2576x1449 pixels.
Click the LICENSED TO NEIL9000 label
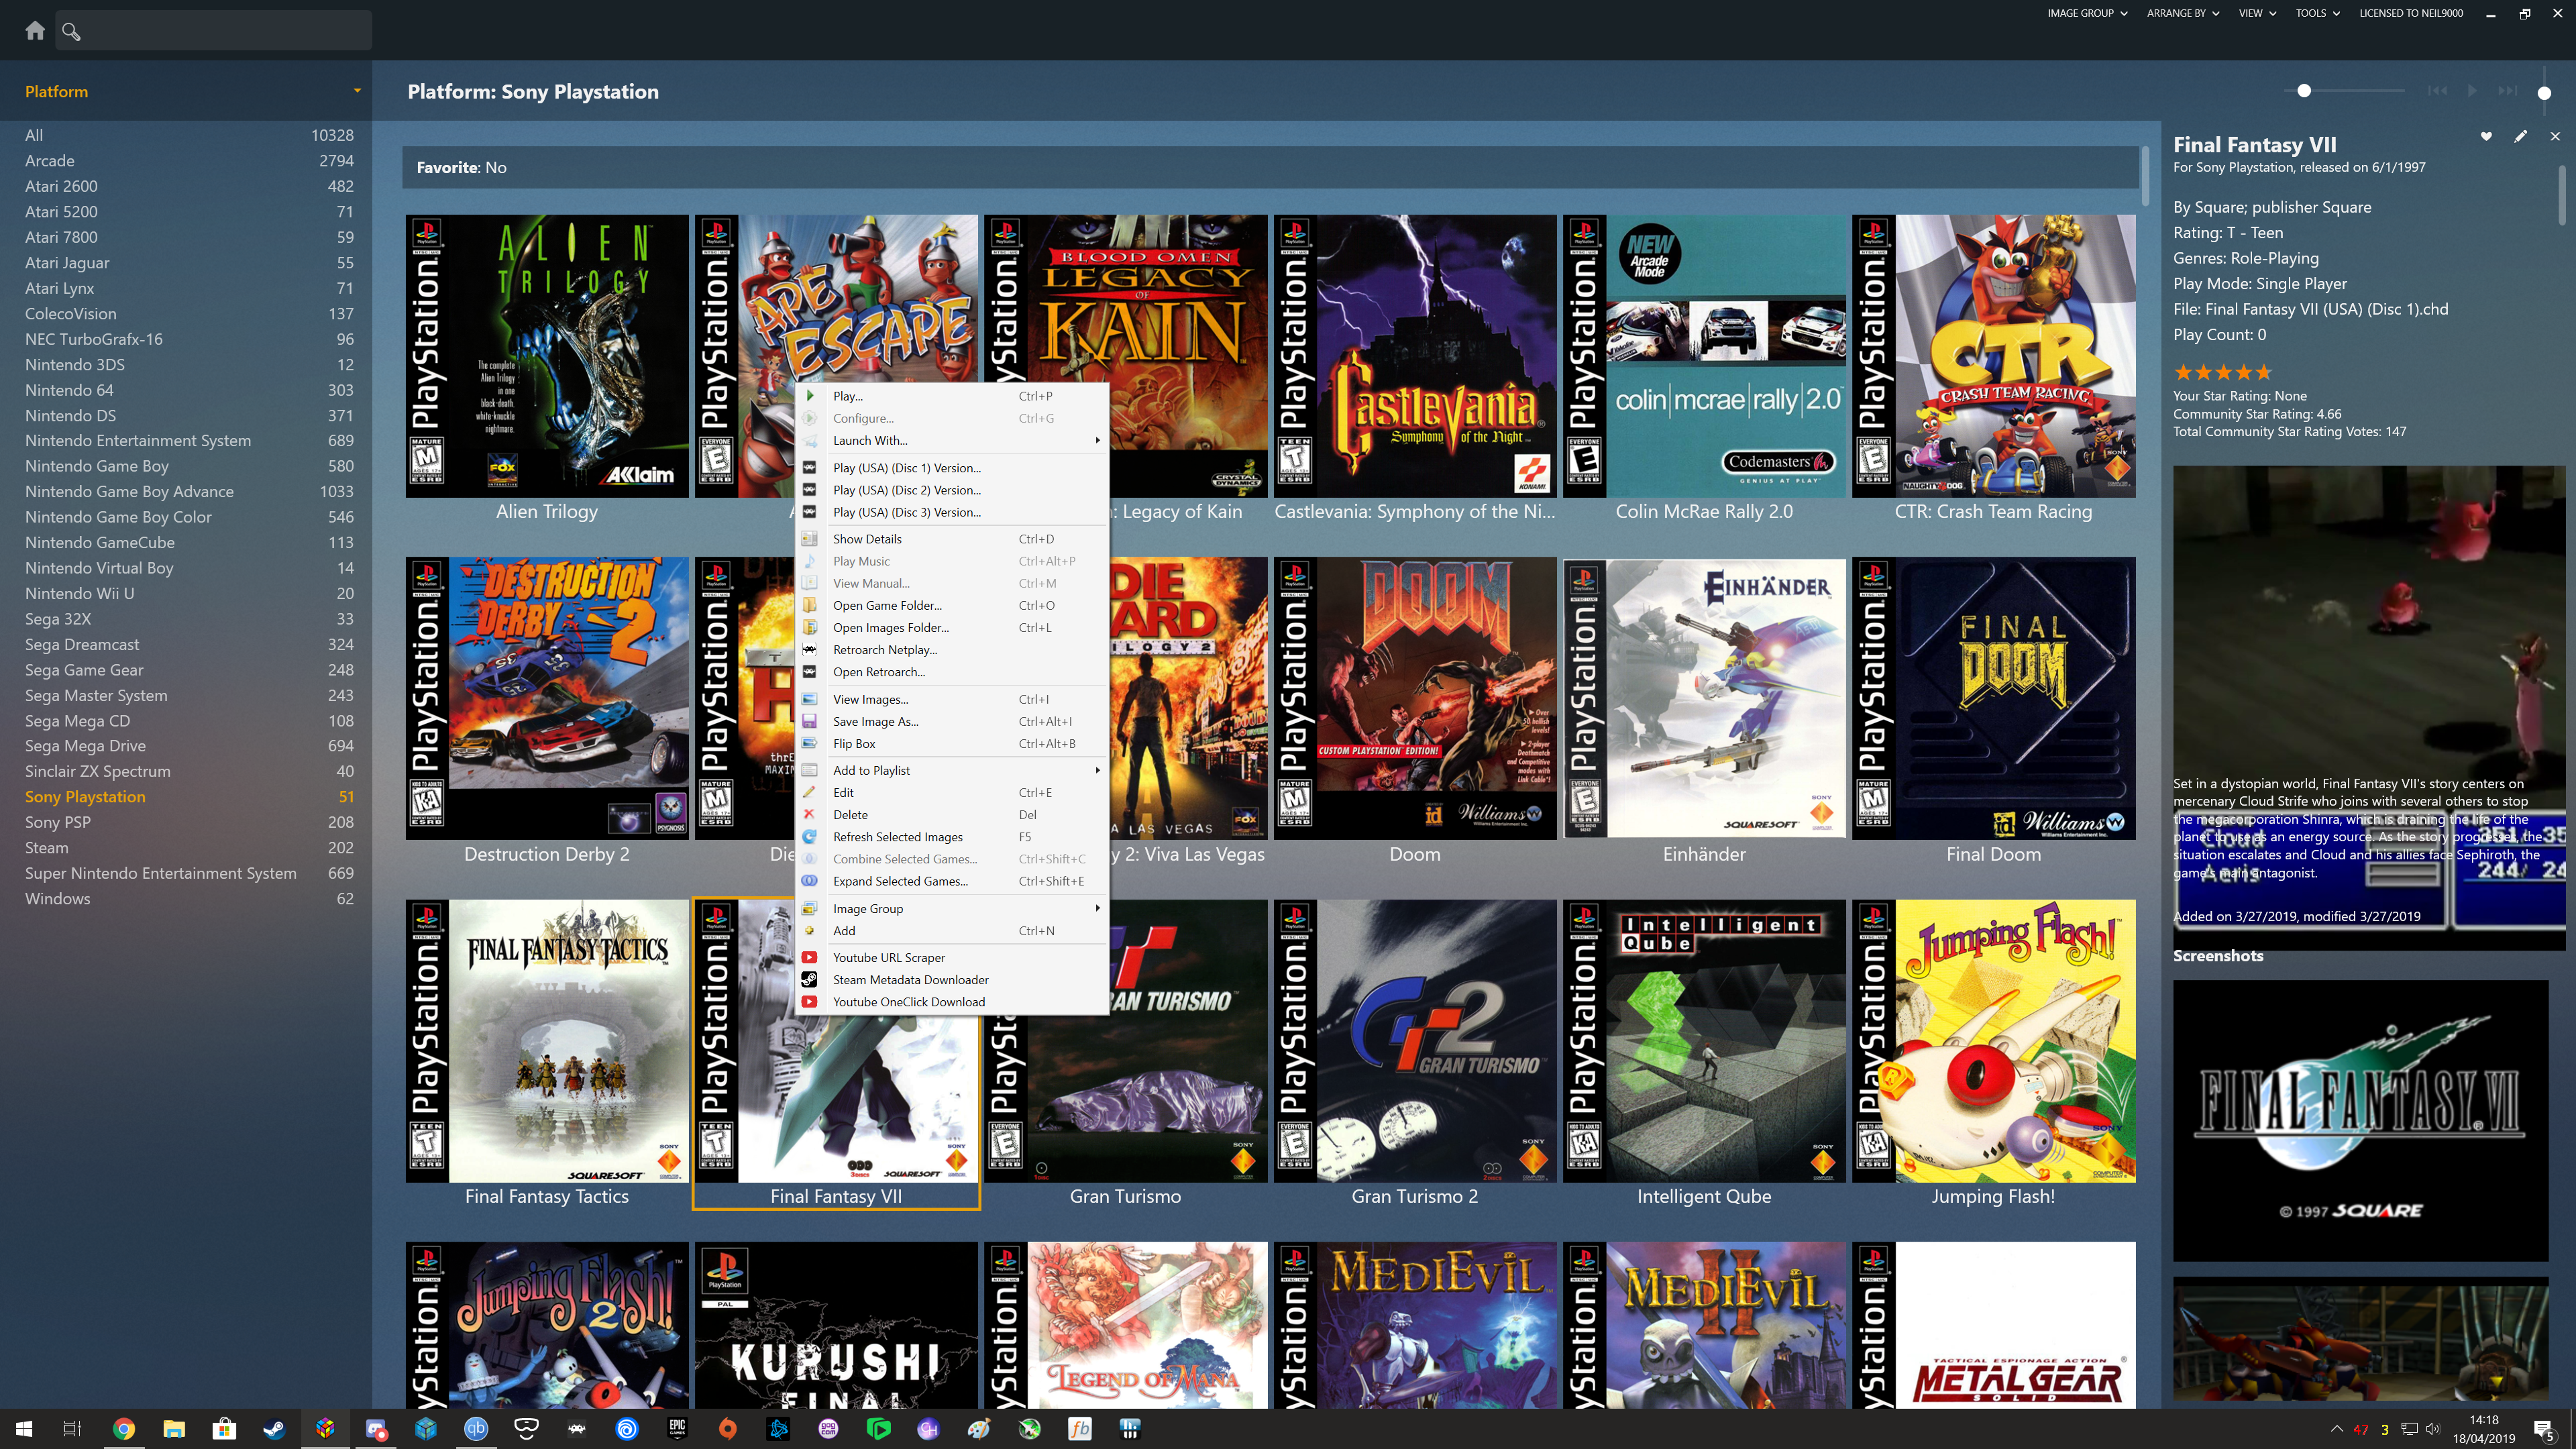[x=2411, y=13]
